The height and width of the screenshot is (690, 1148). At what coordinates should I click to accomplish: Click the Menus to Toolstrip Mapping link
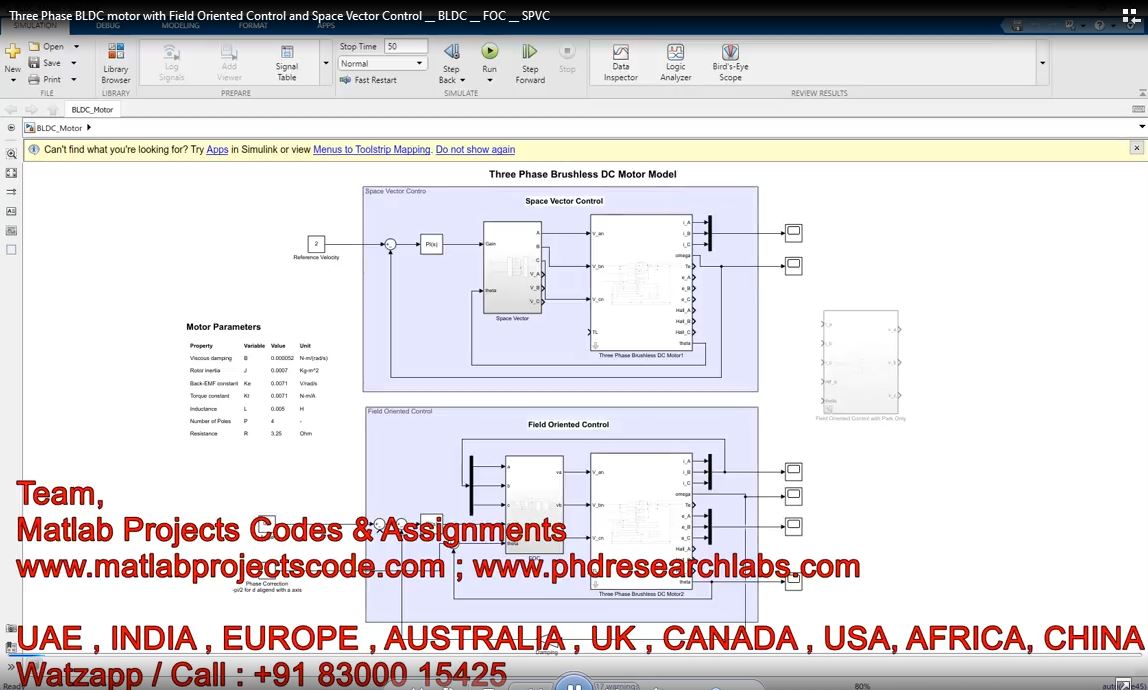click(371, 149)
